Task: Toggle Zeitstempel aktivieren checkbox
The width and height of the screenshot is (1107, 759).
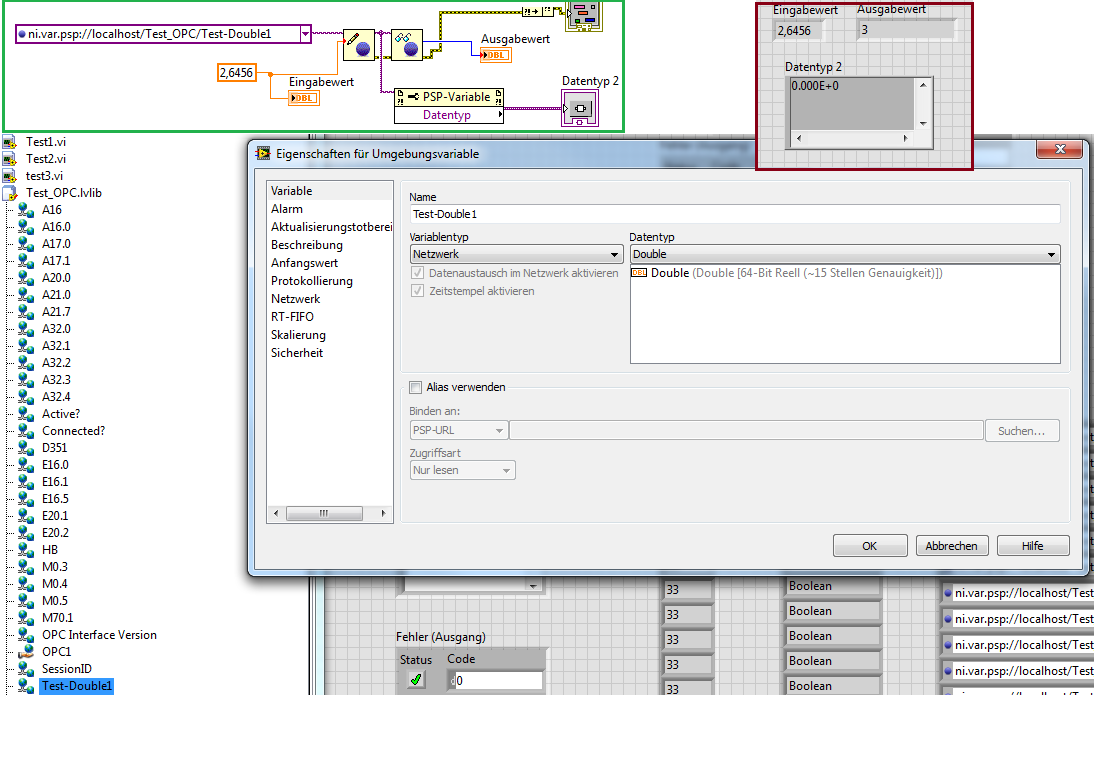Action: tap(419, 291)
